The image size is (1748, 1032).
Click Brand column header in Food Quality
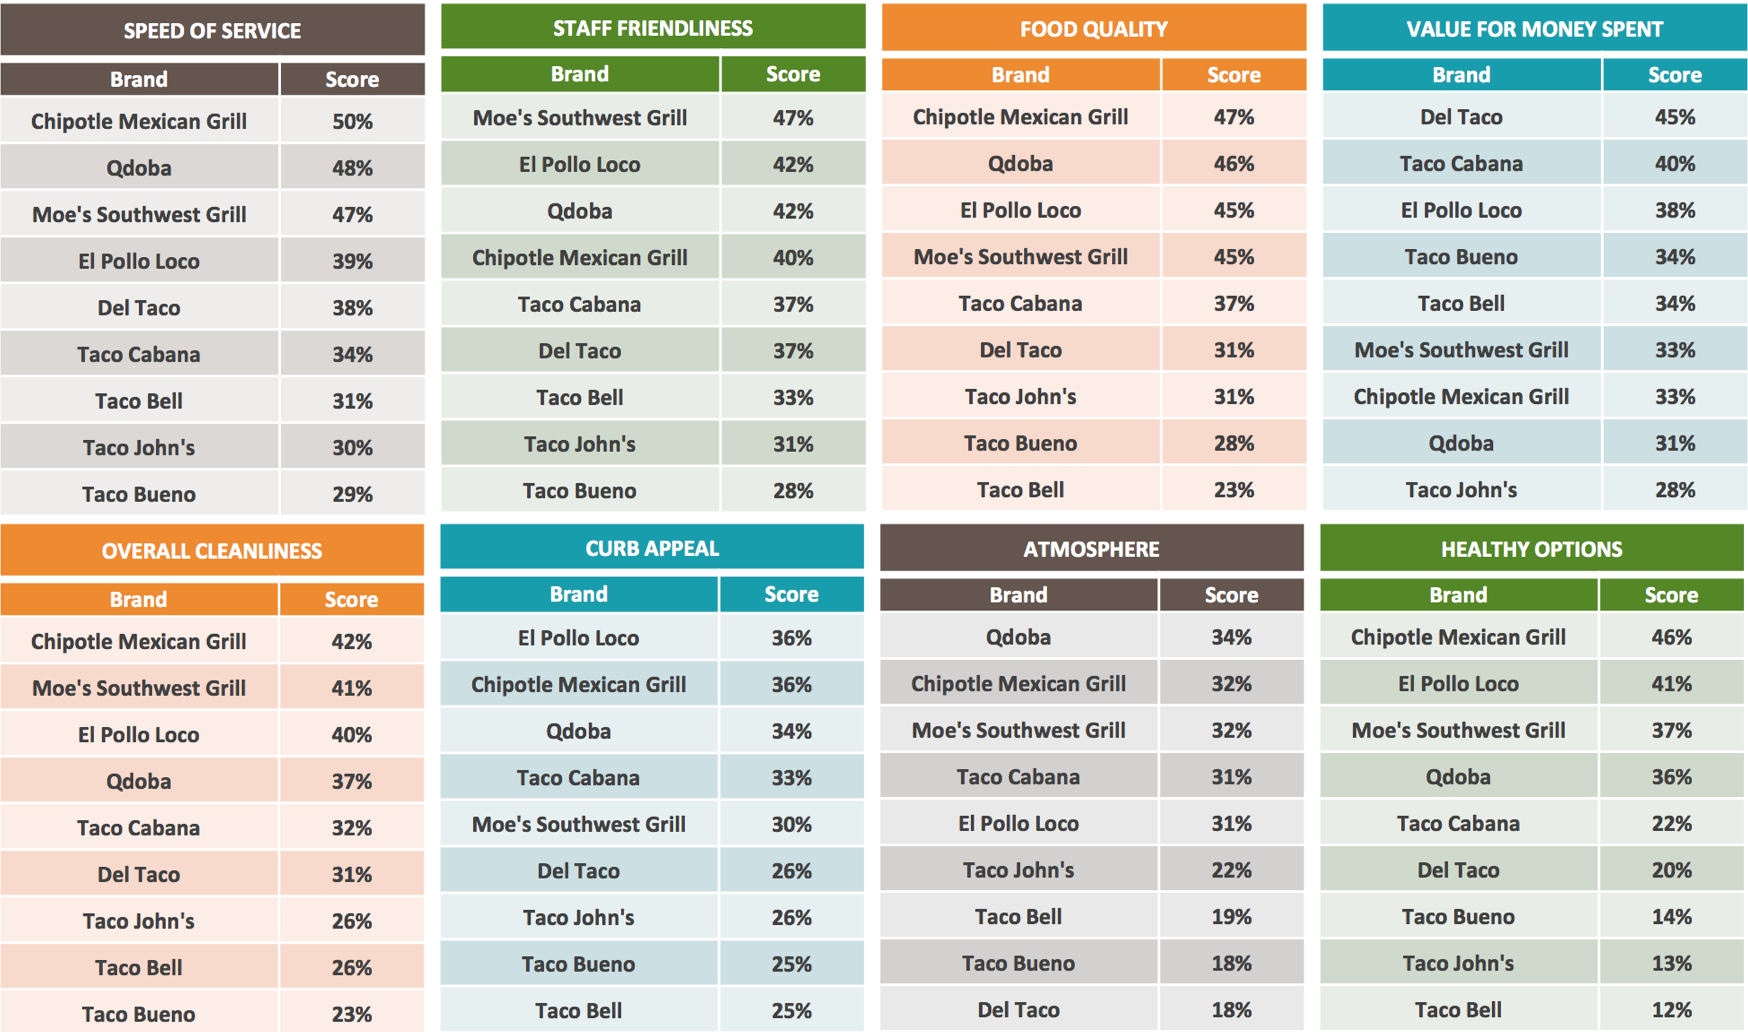click(1020, 75)
